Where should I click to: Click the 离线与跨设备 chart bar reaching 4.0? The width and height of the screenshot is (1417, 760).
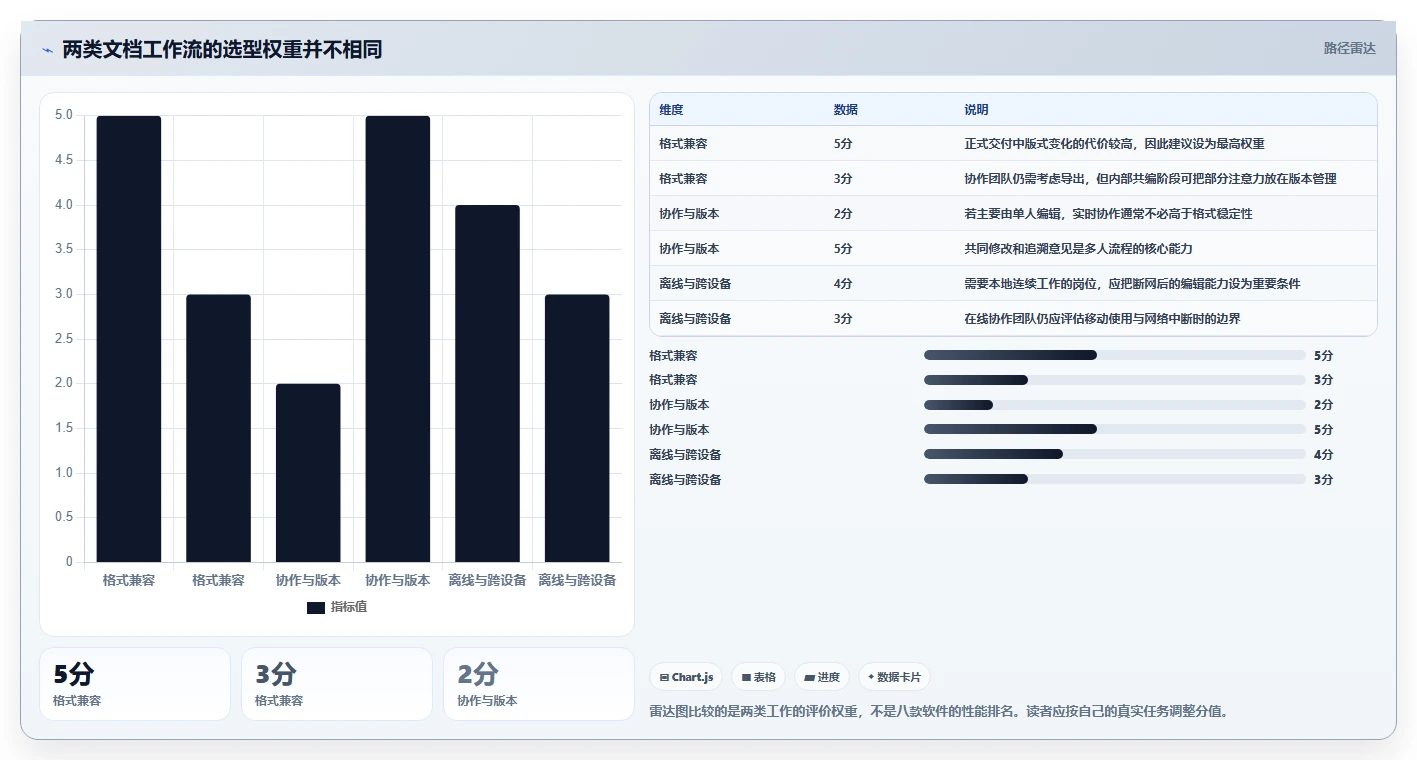coord(487,384)
